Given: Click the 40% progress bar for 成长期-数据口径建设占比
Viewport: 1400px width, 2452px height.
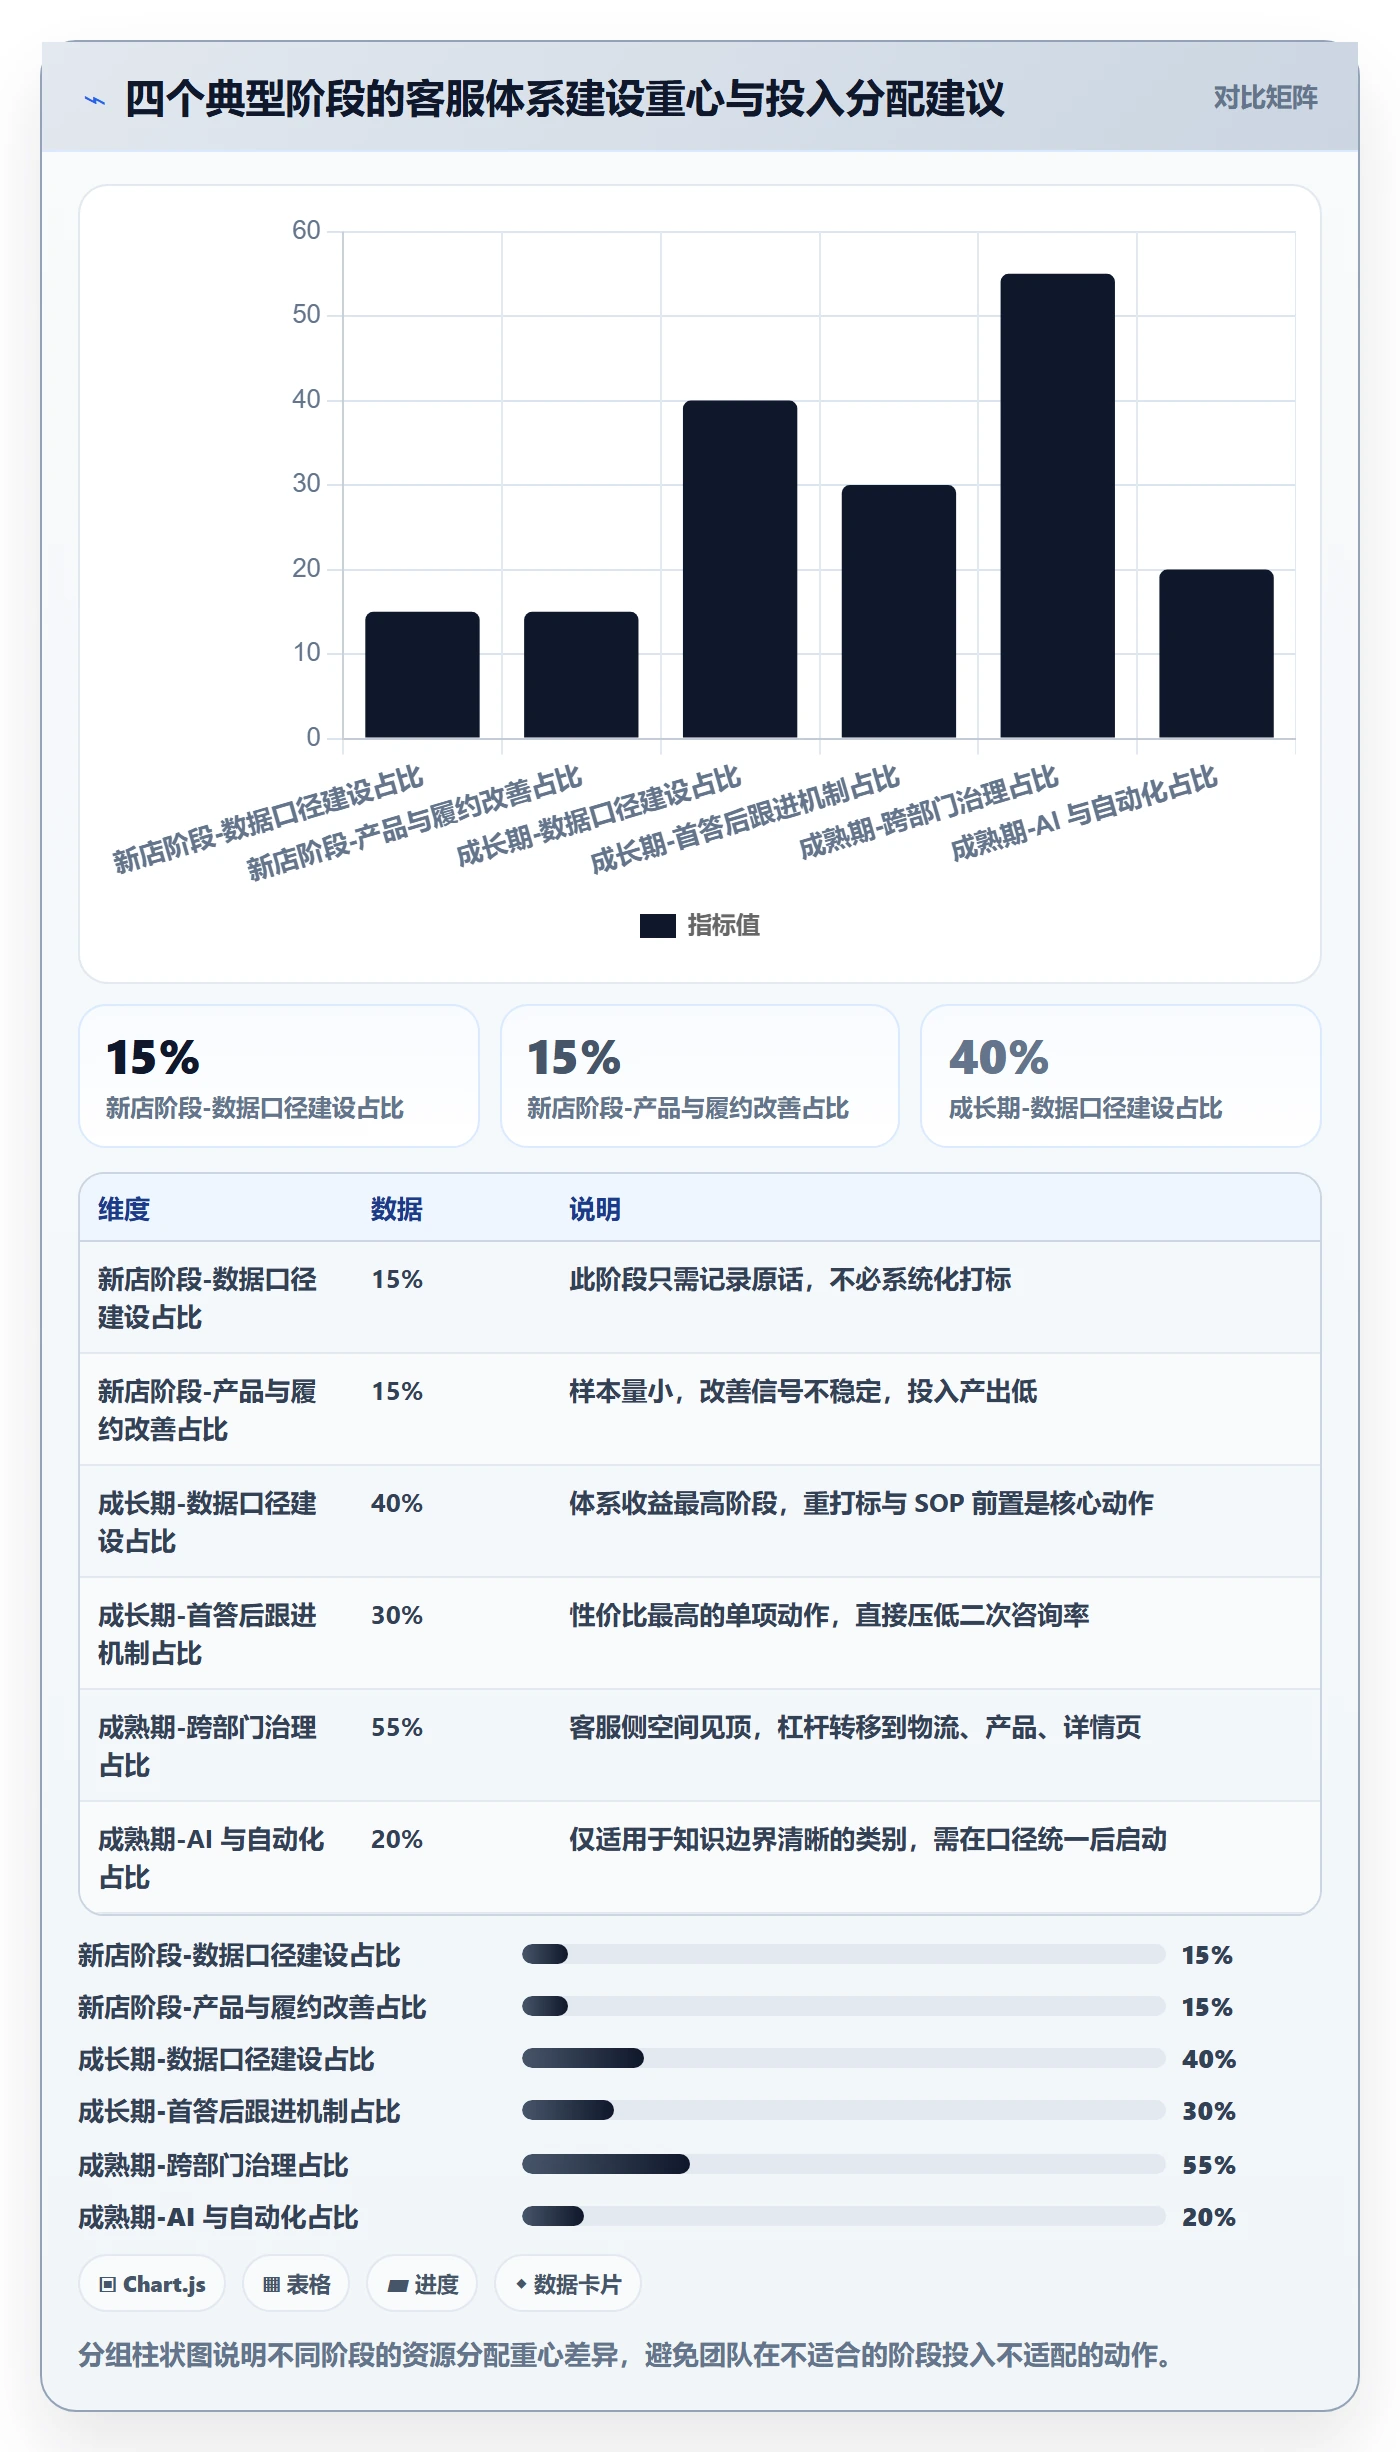Looking at the screenshot, I should [844, 2058].
